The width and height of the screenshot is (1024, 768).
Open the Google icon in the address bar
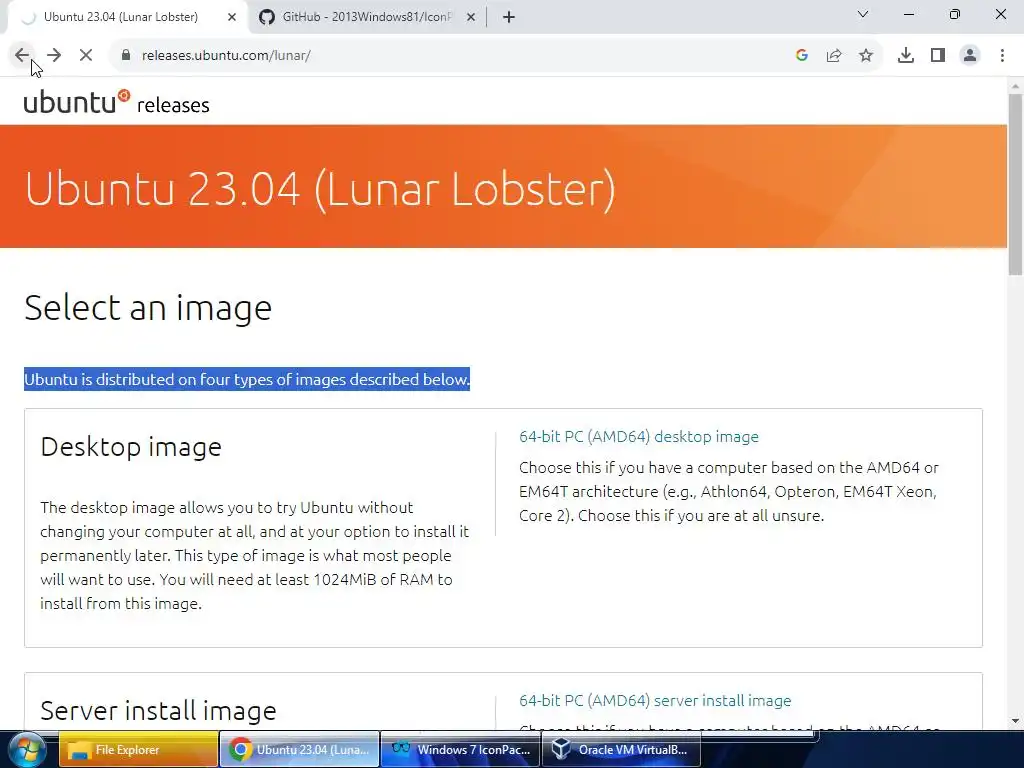802,56
